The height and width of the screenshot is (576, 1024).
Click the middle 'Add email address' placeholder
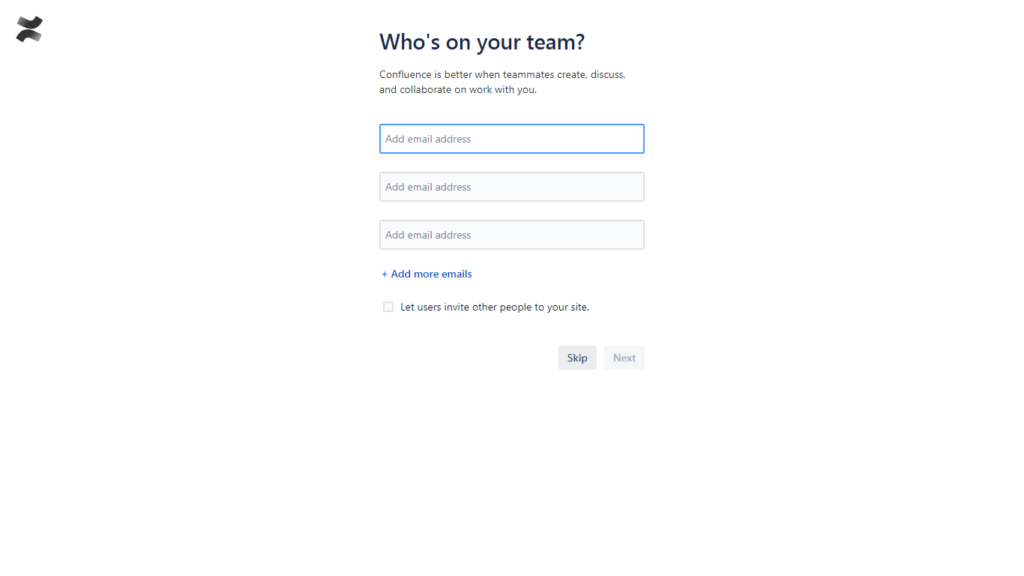click(x=511, y=186)
